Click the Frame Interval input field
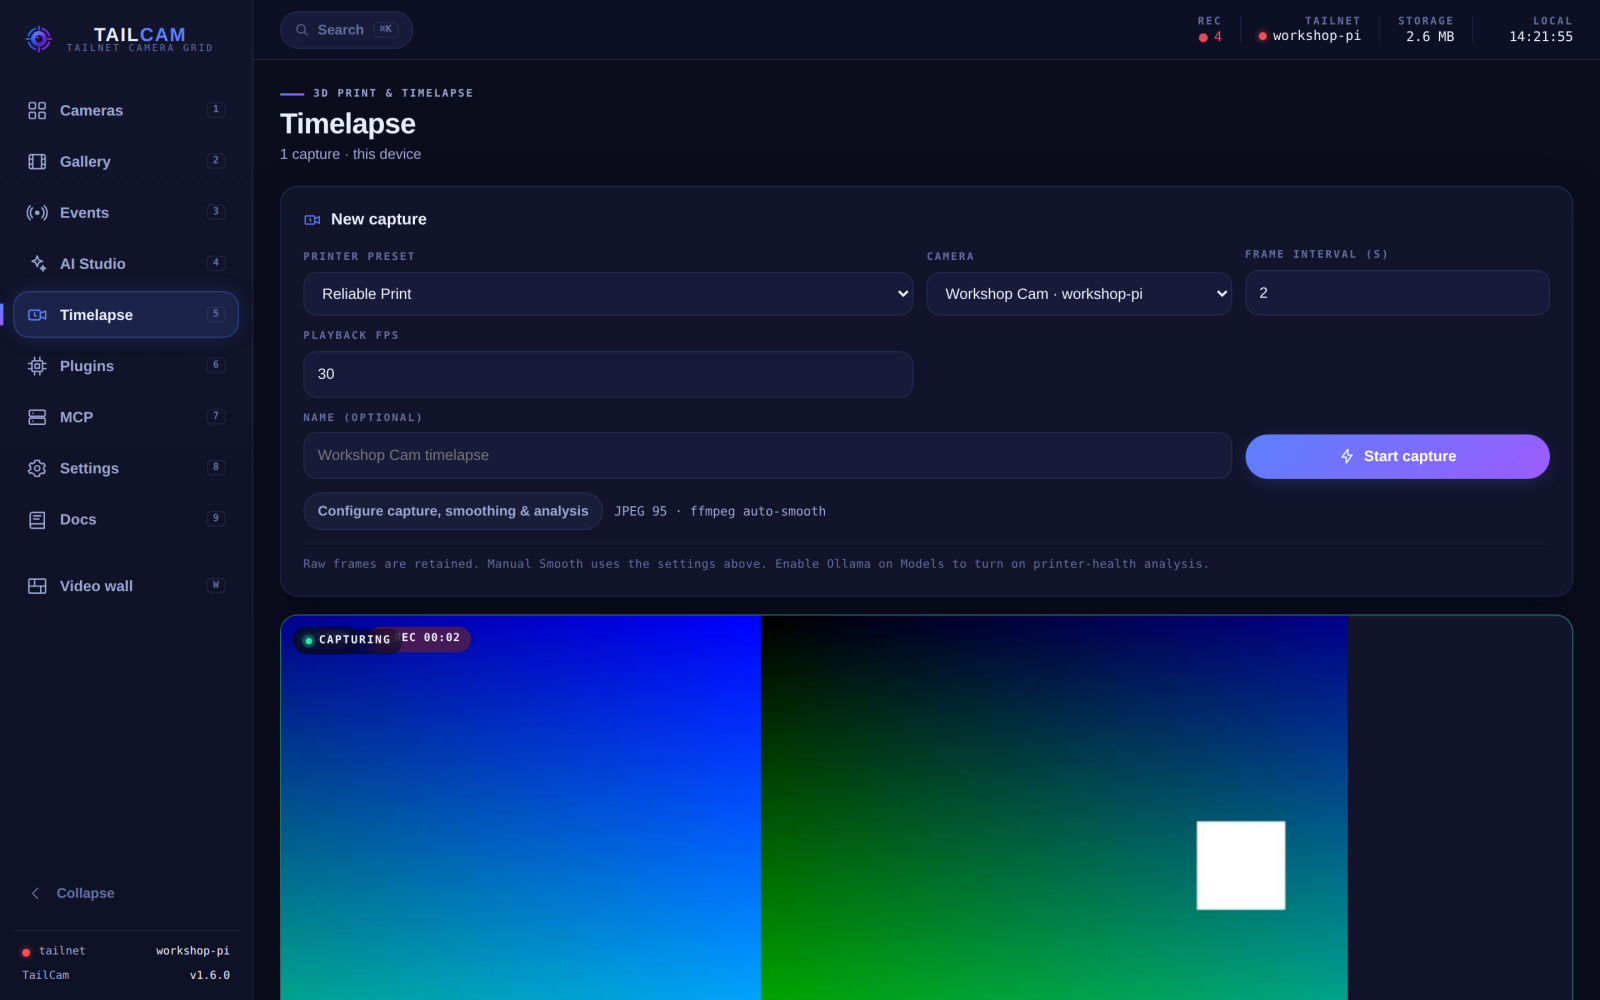The height and width of the screenshot is (1000, 1600). 1397,293
